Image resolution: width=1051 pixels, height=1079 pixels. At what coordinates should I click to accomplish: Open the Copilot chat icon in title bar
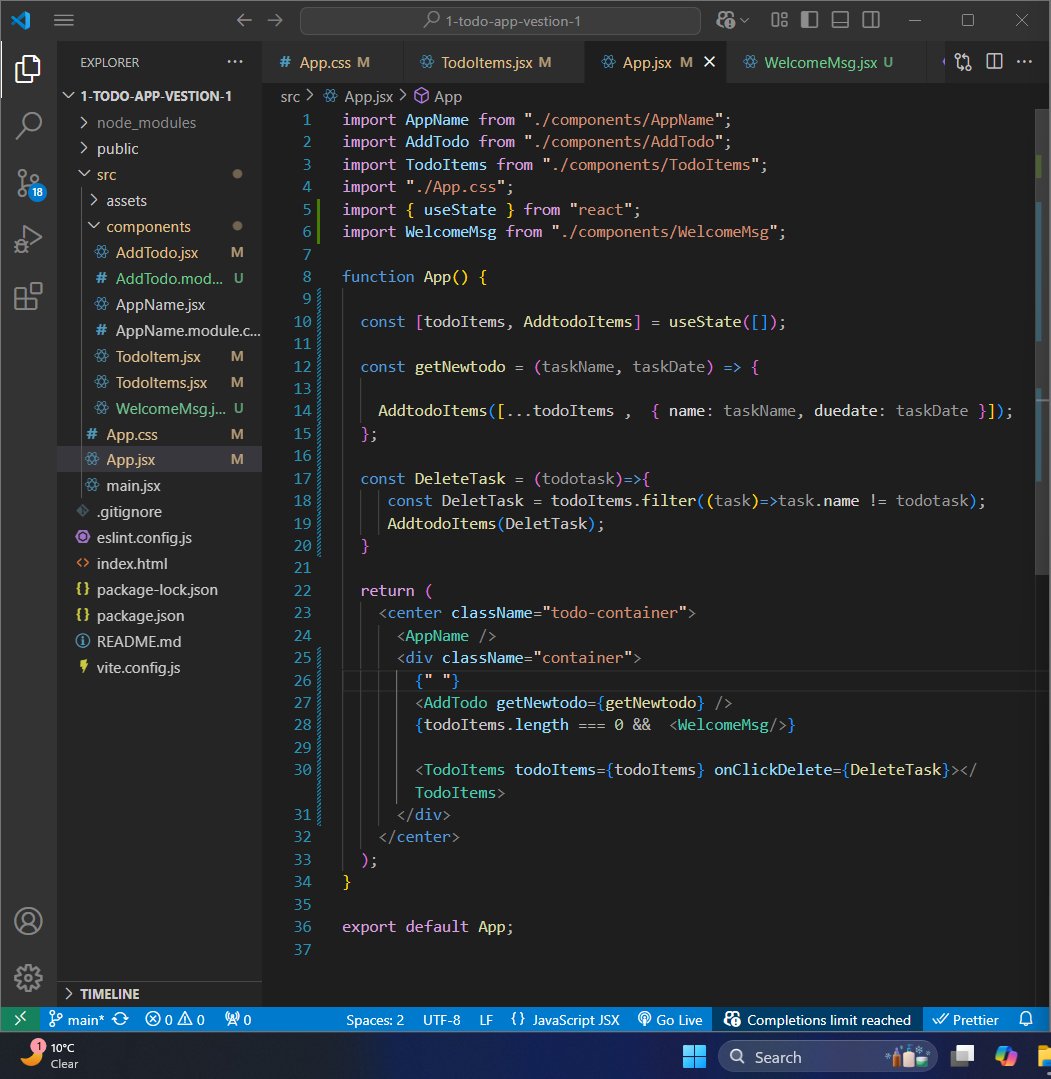[725, 20]
